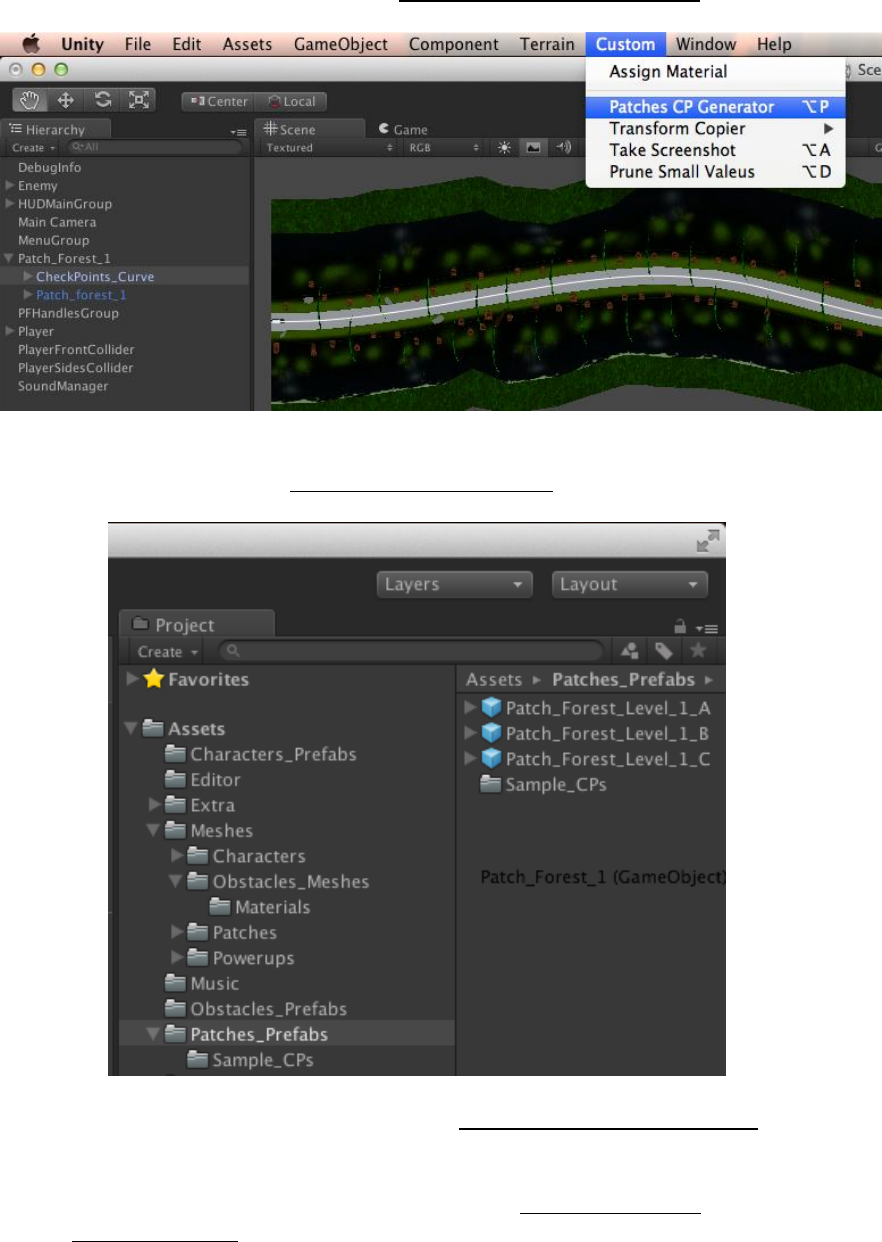Click the Project search field
The height and width of the screenshot is (1242, 882).
pos(411,652)
